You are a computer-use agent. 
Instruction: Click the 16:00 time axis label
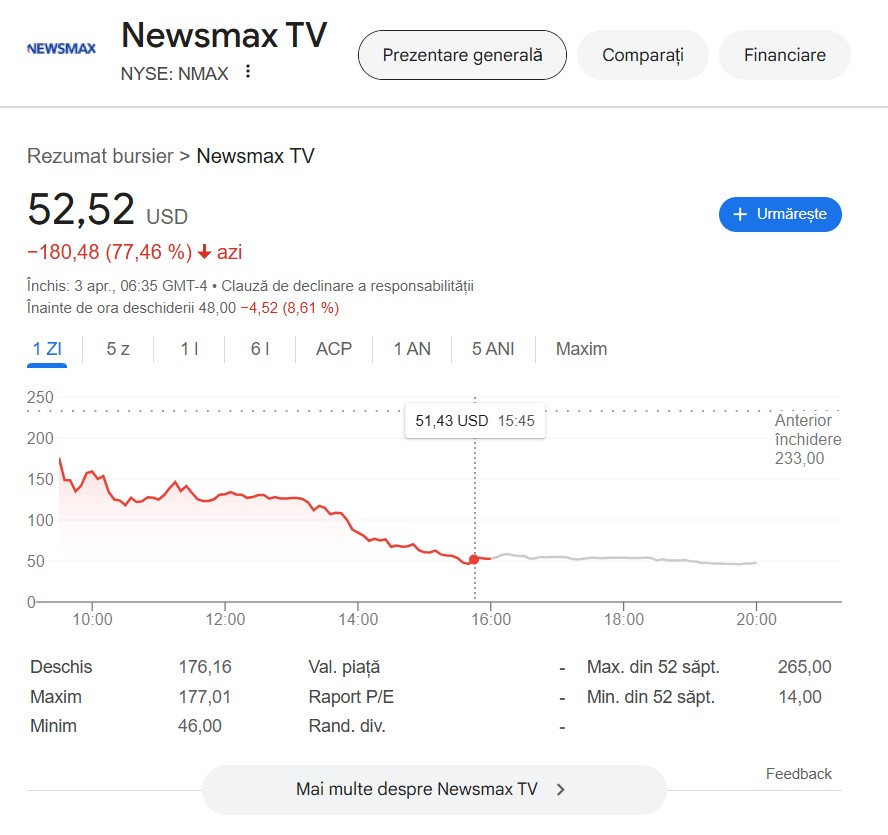coord(491,619)
